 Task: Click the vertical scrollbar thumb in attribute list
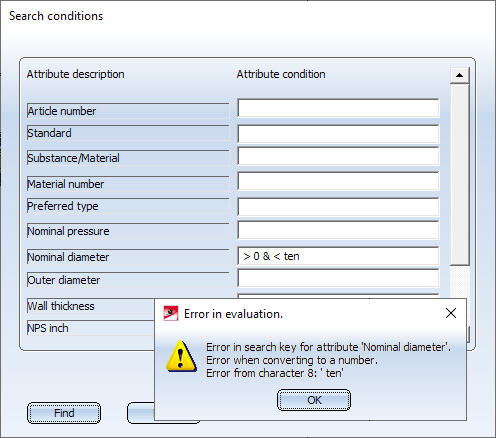459,175
